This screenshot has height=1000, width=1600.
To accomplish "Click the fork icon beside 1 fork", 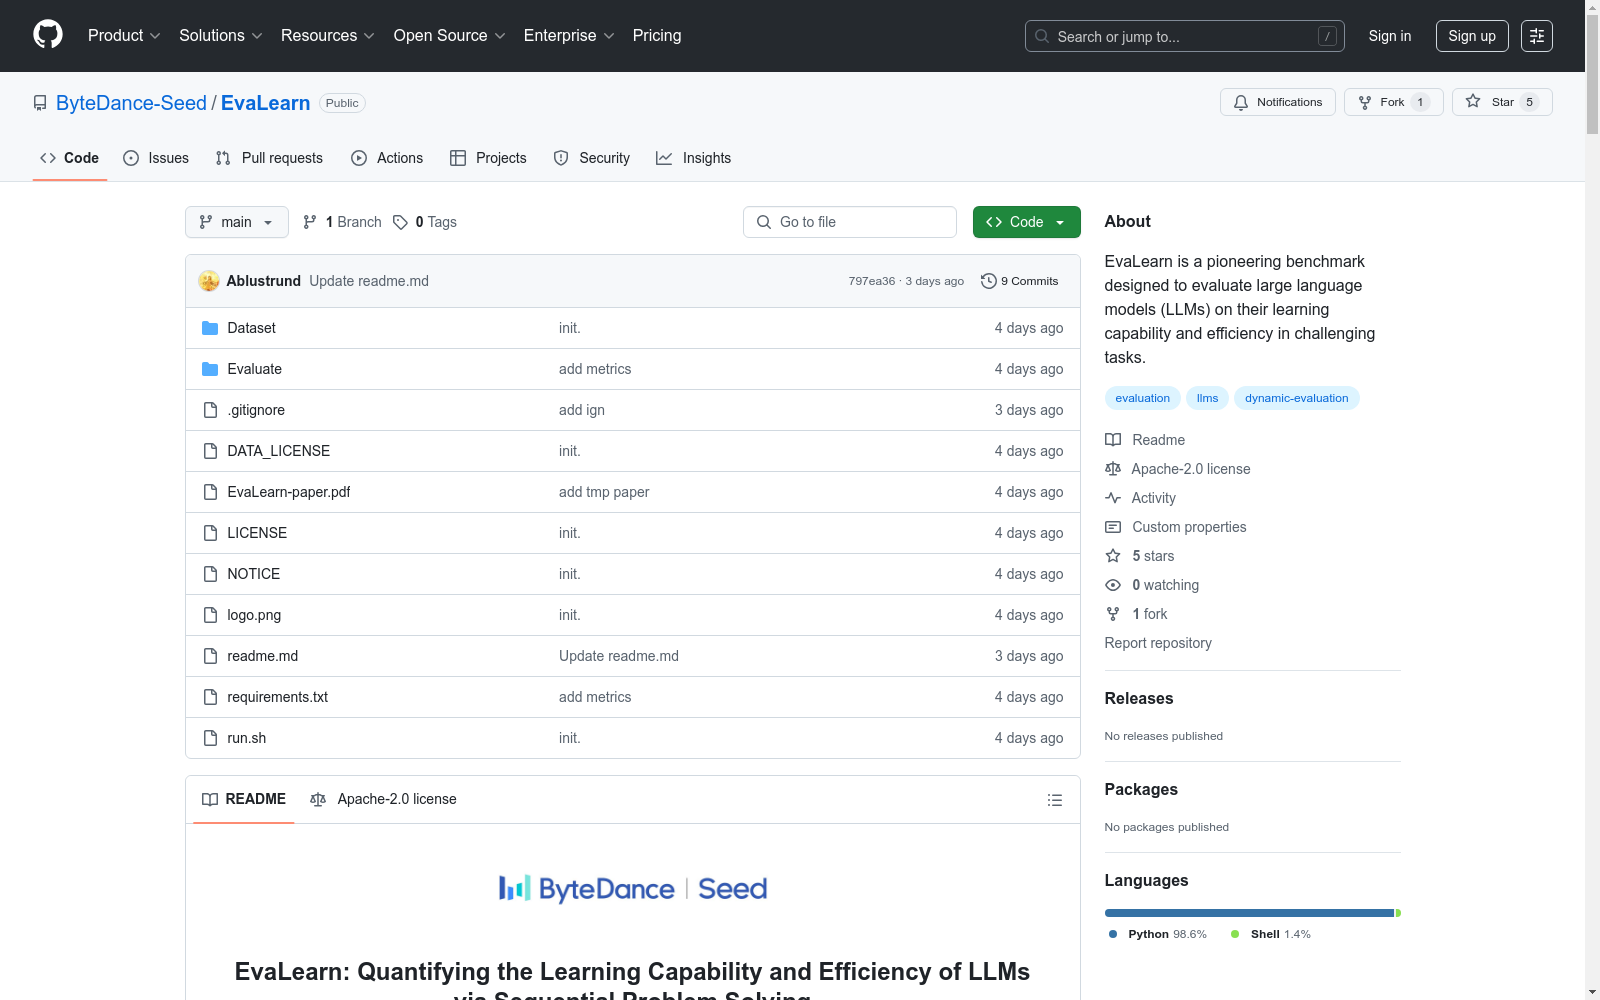I will coord(1113,614).
